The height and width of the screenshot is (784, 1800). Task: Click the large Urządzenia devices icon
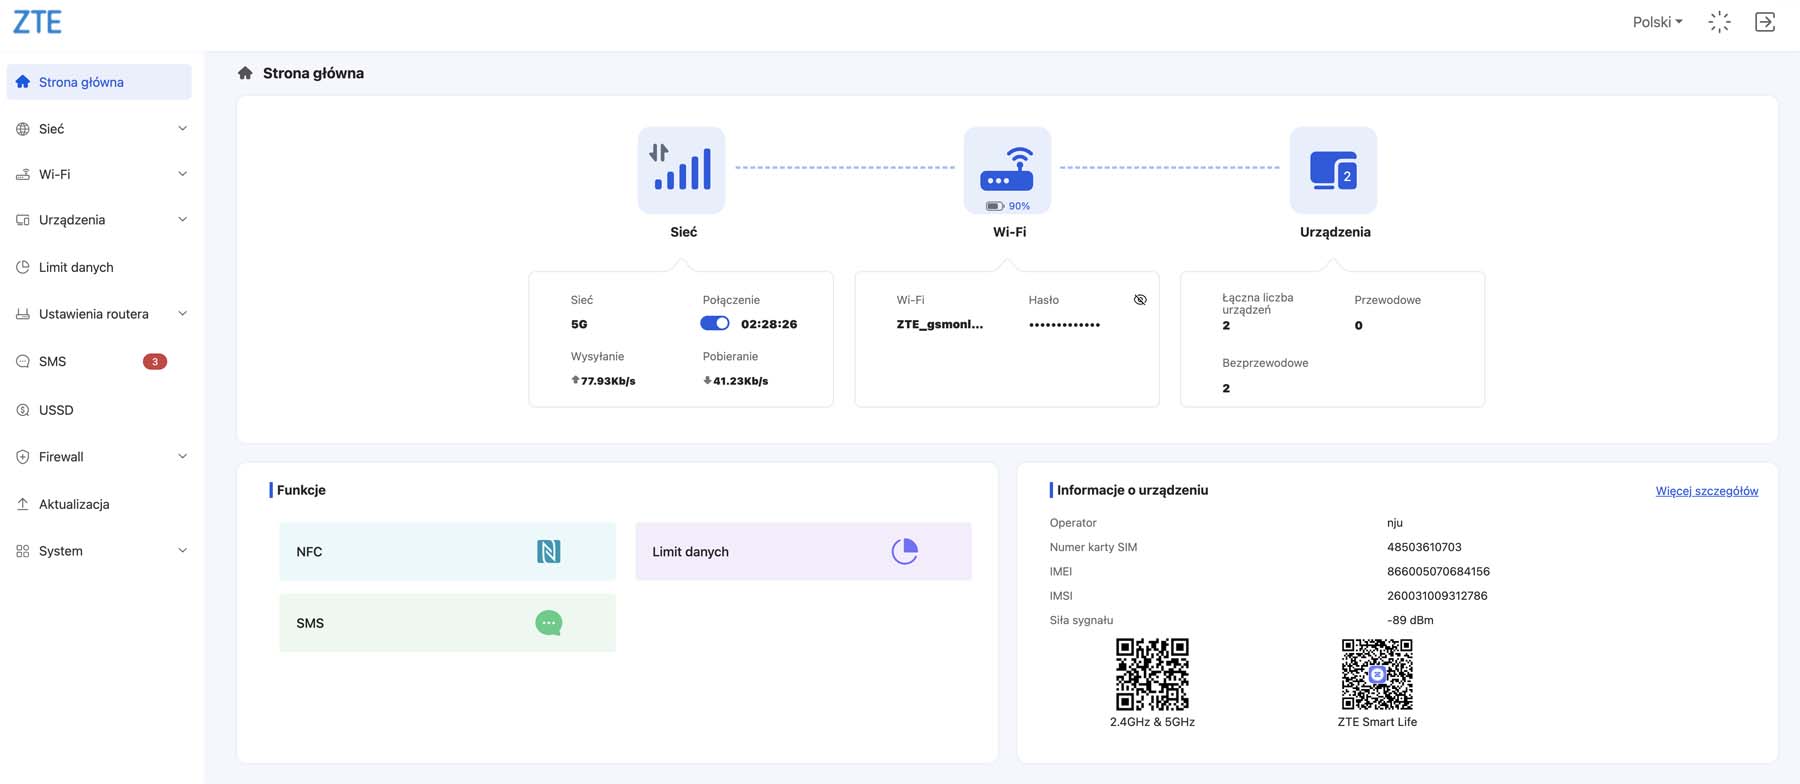[x=1333, y=170]
